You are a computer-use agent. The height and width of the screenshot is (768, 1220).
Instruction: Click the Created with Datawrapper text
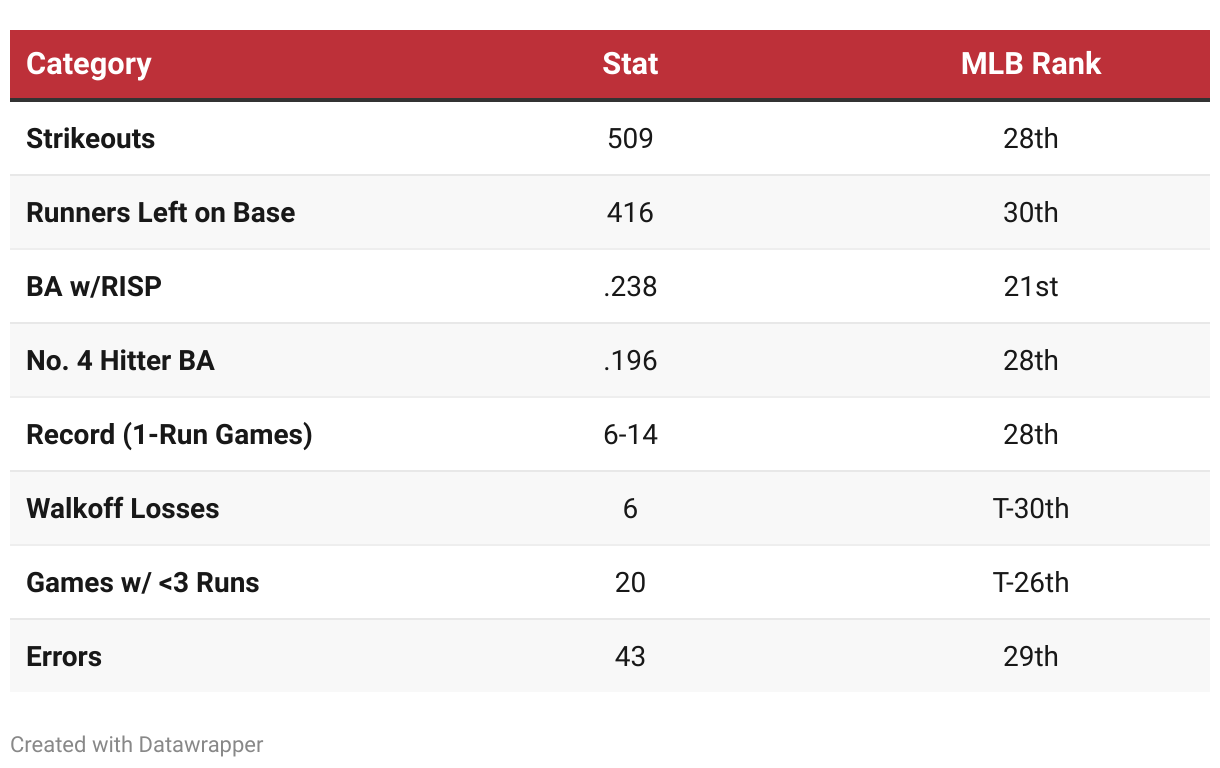(137, 745)
